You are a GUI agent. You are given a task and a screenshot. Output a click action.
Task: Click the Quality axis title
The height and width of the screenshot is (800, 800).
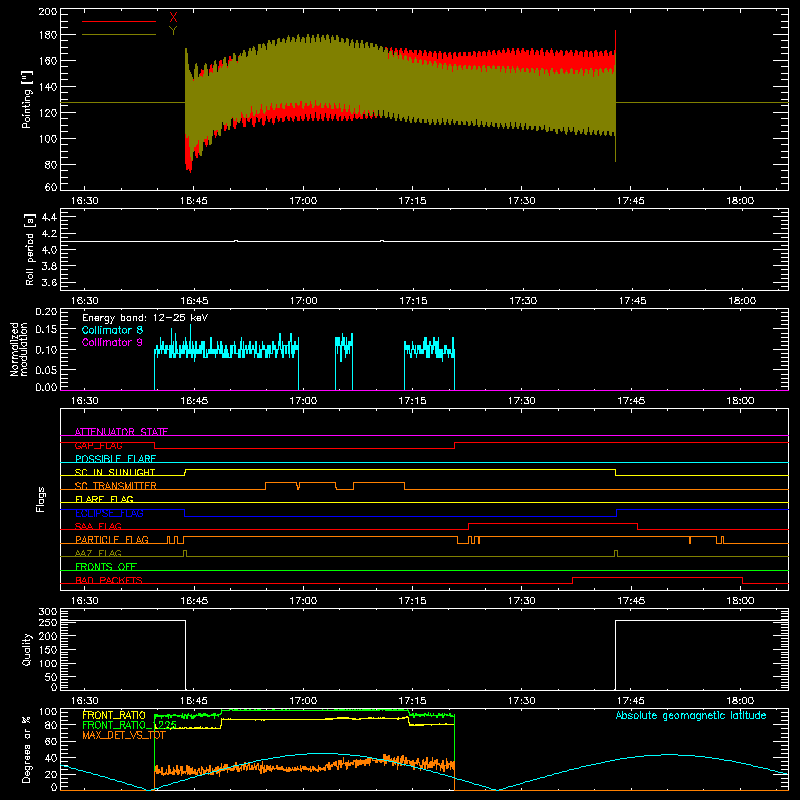(27, 649)
